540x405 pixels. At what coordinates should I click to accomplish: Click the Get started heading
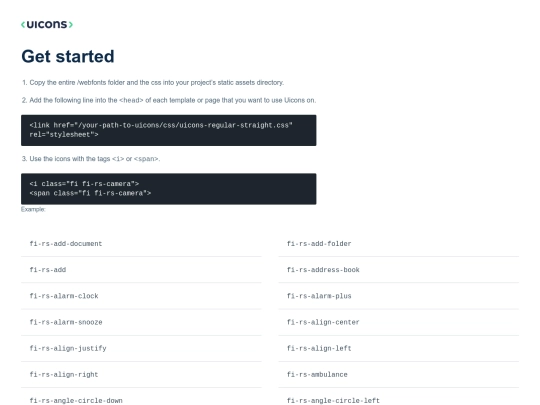68,56
